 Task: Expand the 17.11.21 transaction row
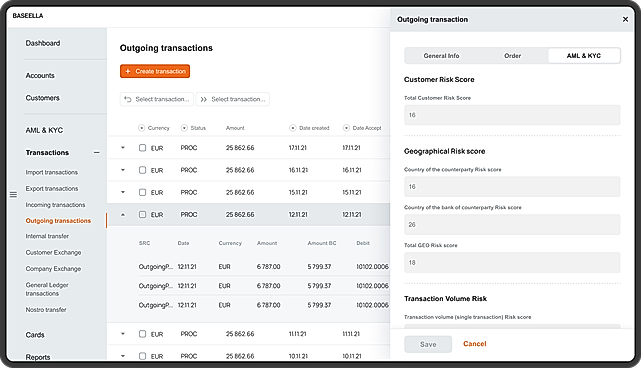pos(123,148)
